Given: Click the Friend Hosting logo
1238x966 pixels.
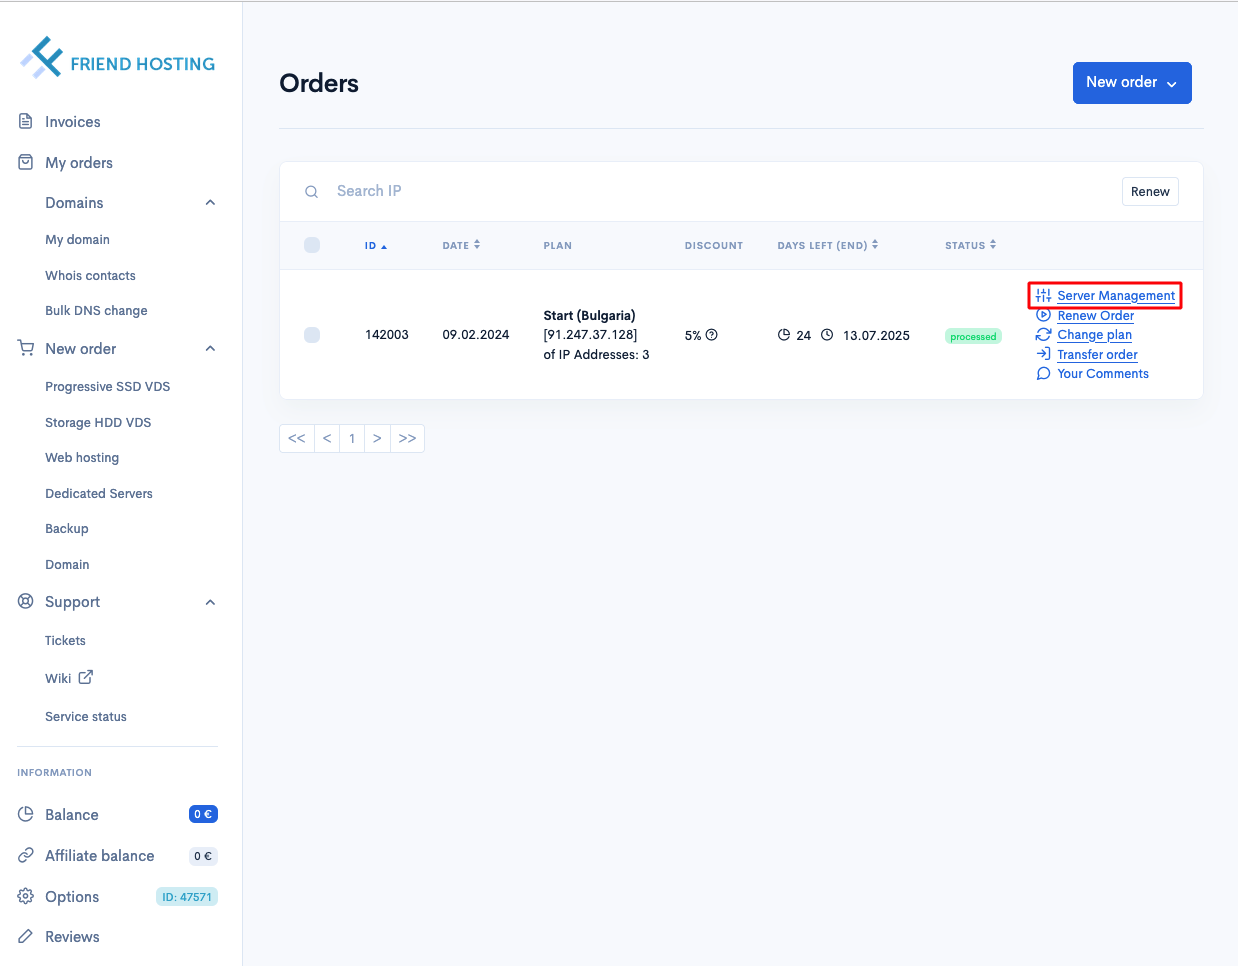Looking at the screenshot, I should [118, 58].
